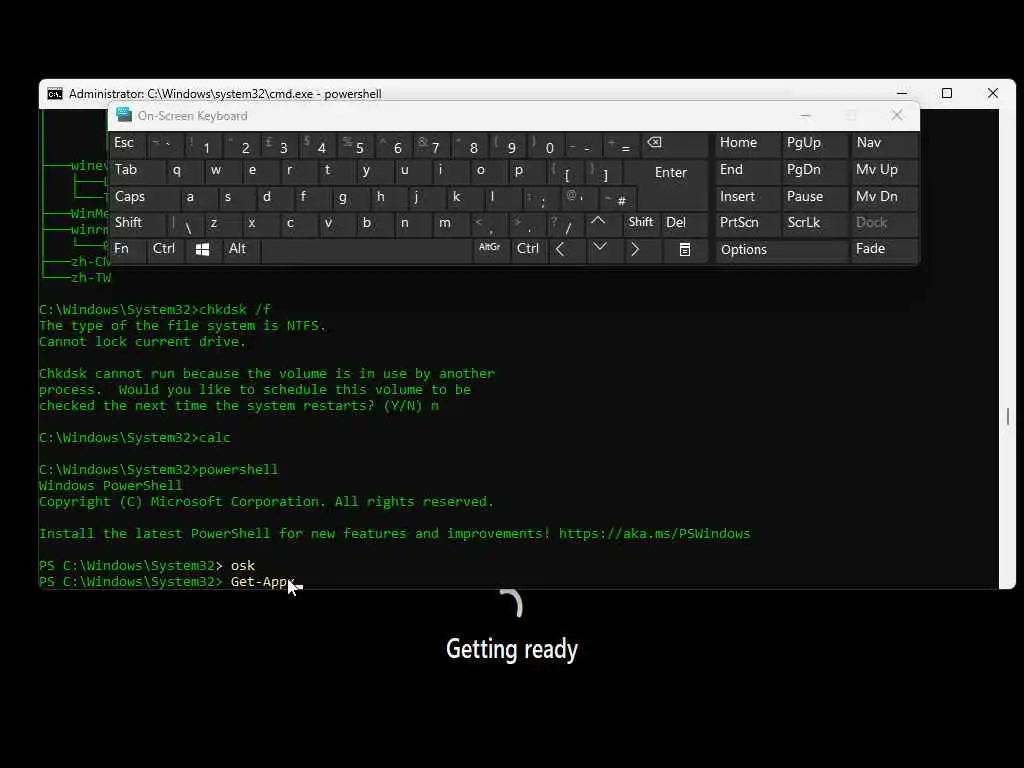The image size is (1024, 768).
Task: Click the cmd.exe title bar icon
Action: (x=55, y=94)
